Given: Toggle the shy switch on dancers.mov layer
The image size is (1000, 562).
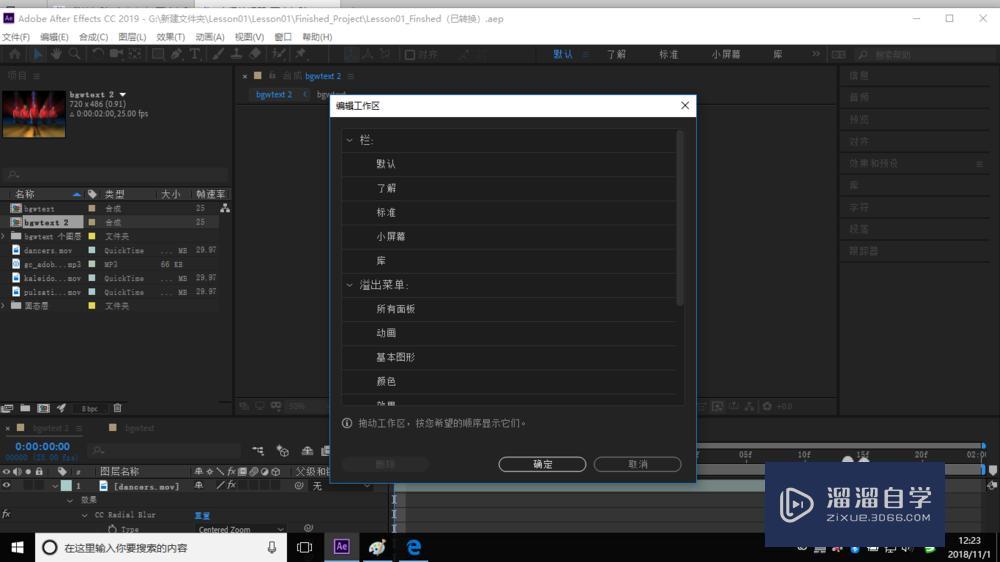Looking at the screenshot, I should click(x=199, y=486).
